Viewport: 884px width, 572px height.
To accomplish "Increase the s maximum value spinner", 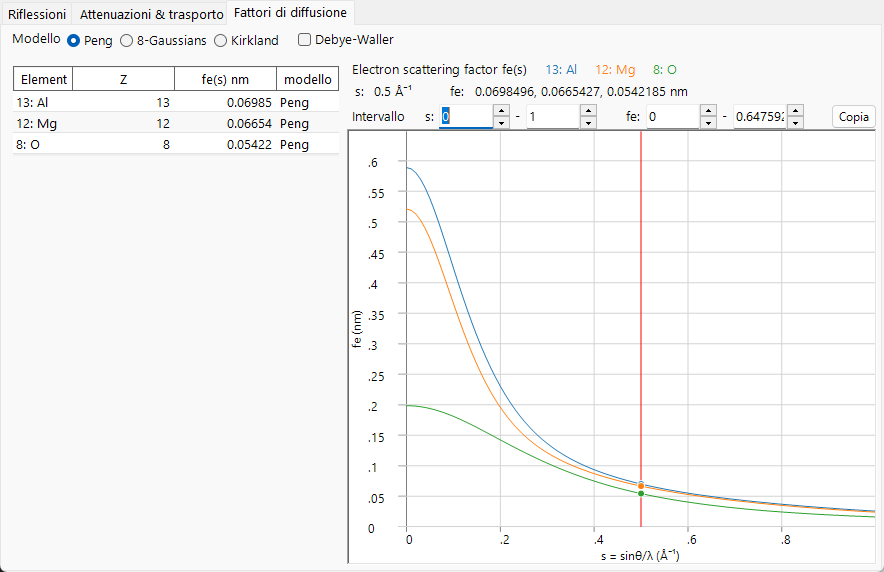I will [x=588, y=110].
